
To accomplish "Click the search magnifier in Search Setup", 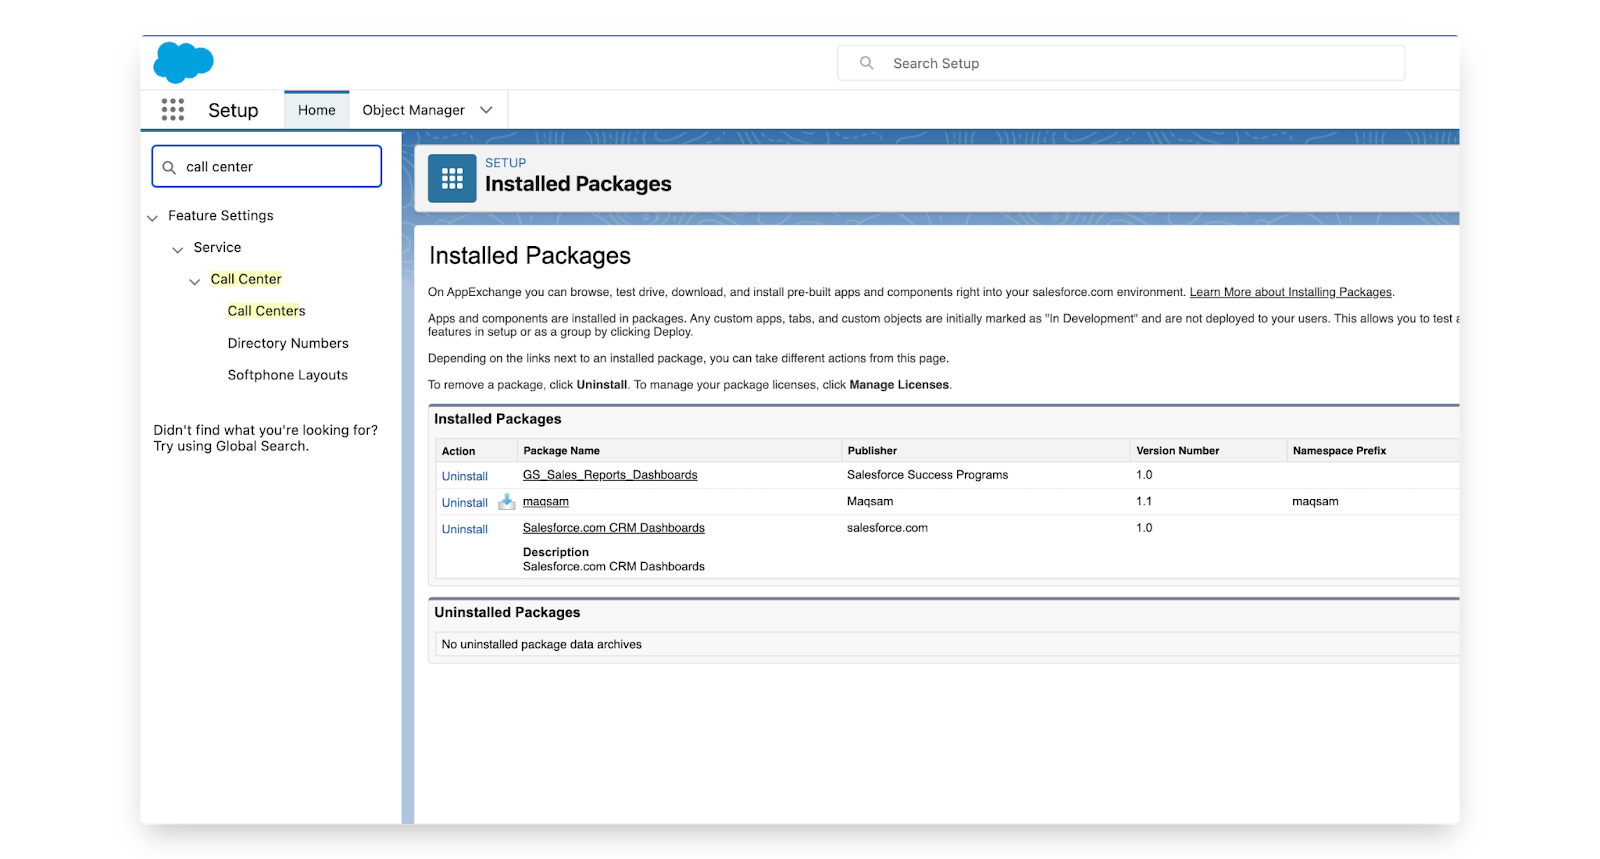I will (x=867, y=63).
